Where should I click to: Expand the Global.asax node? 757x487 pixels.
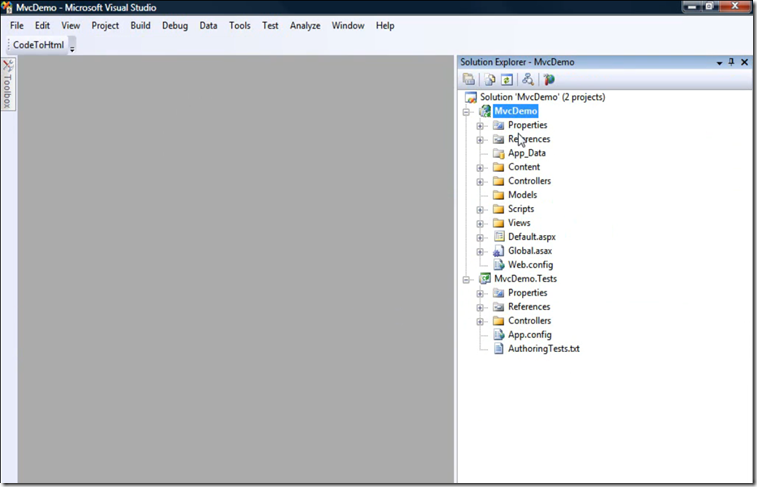click(480, 252)
